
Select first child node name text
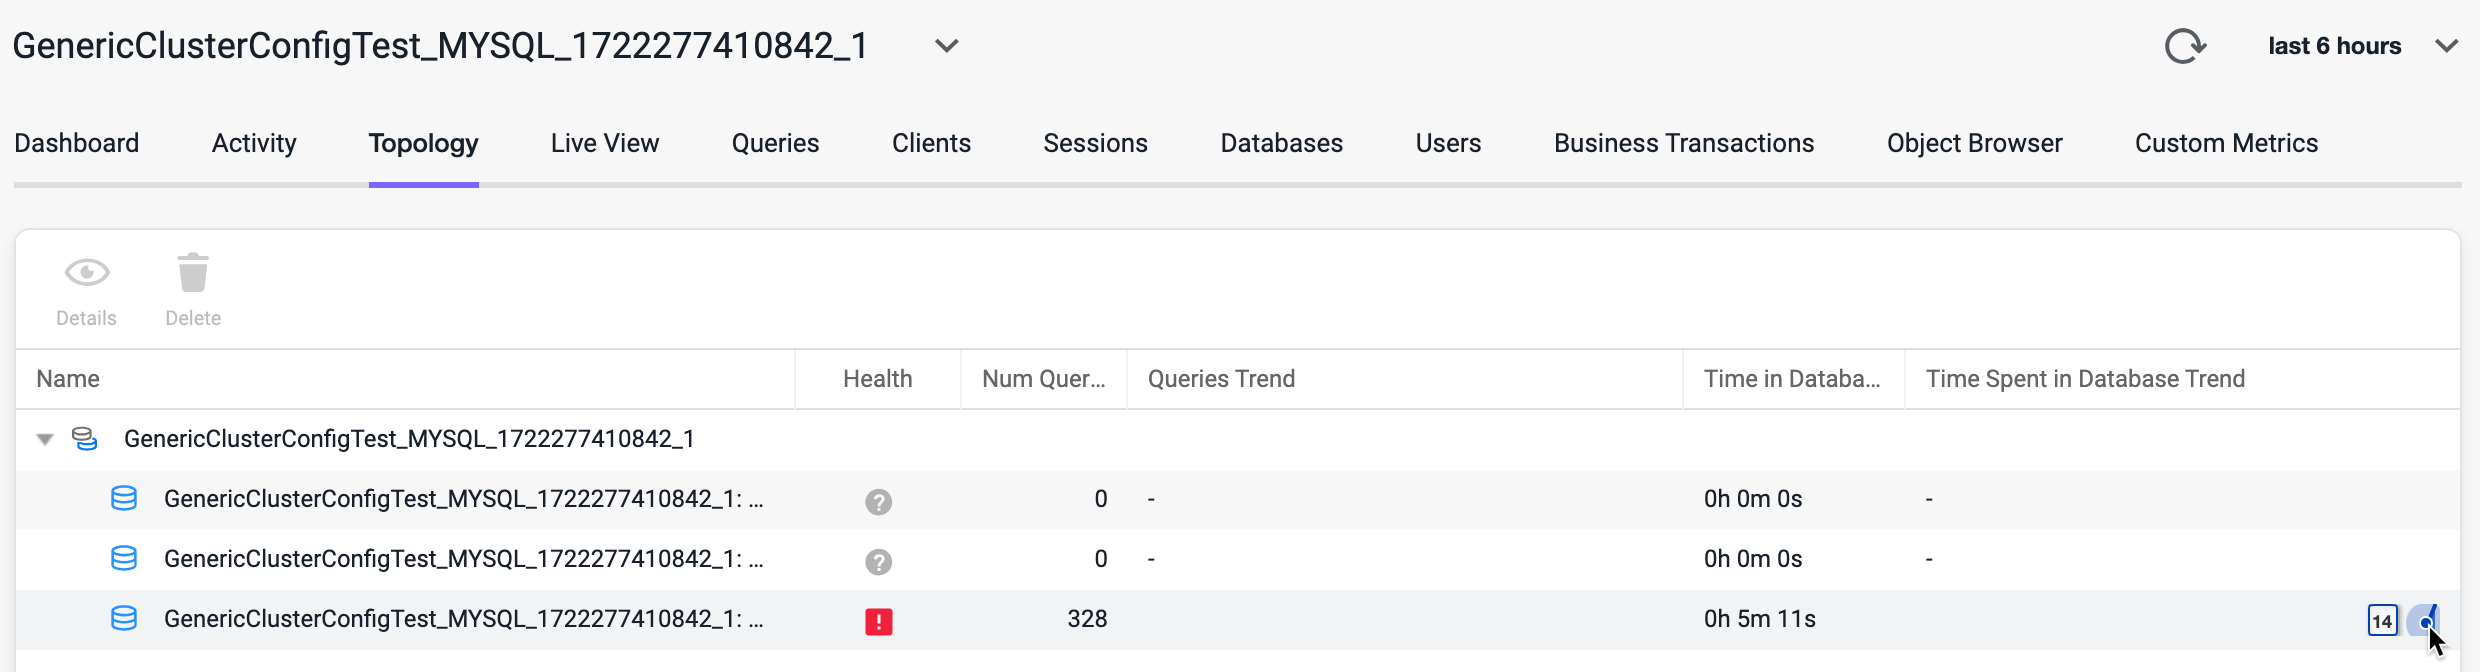pos(464,499)
